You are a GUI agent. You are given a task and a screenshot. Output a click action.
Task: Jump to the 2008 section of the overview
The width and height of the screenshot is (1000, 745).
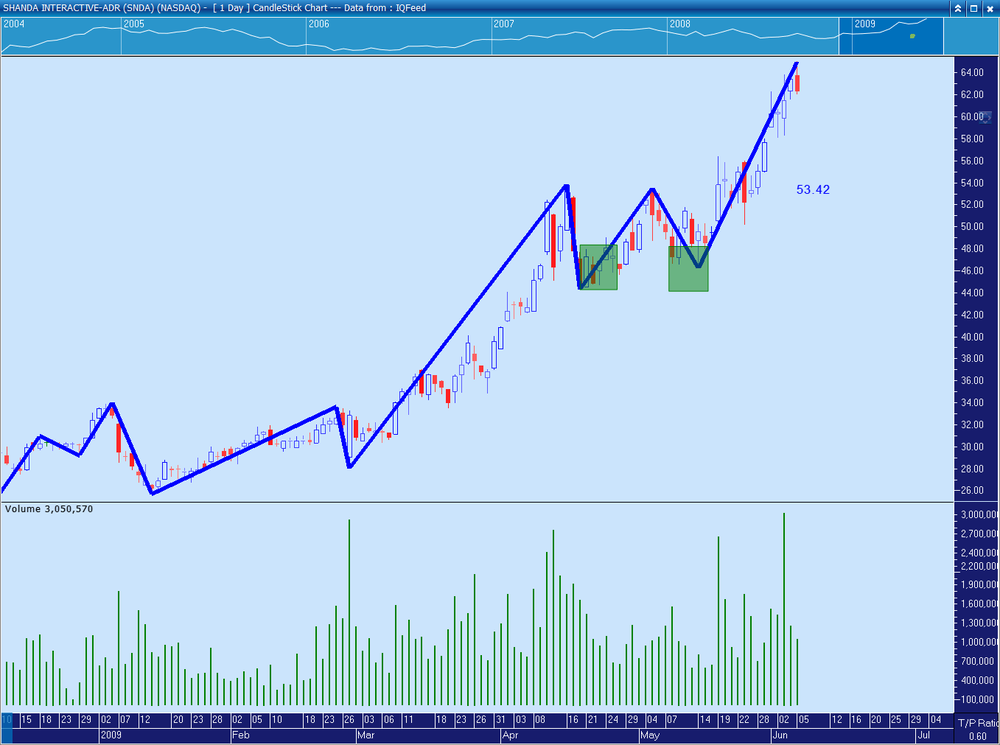679,24
